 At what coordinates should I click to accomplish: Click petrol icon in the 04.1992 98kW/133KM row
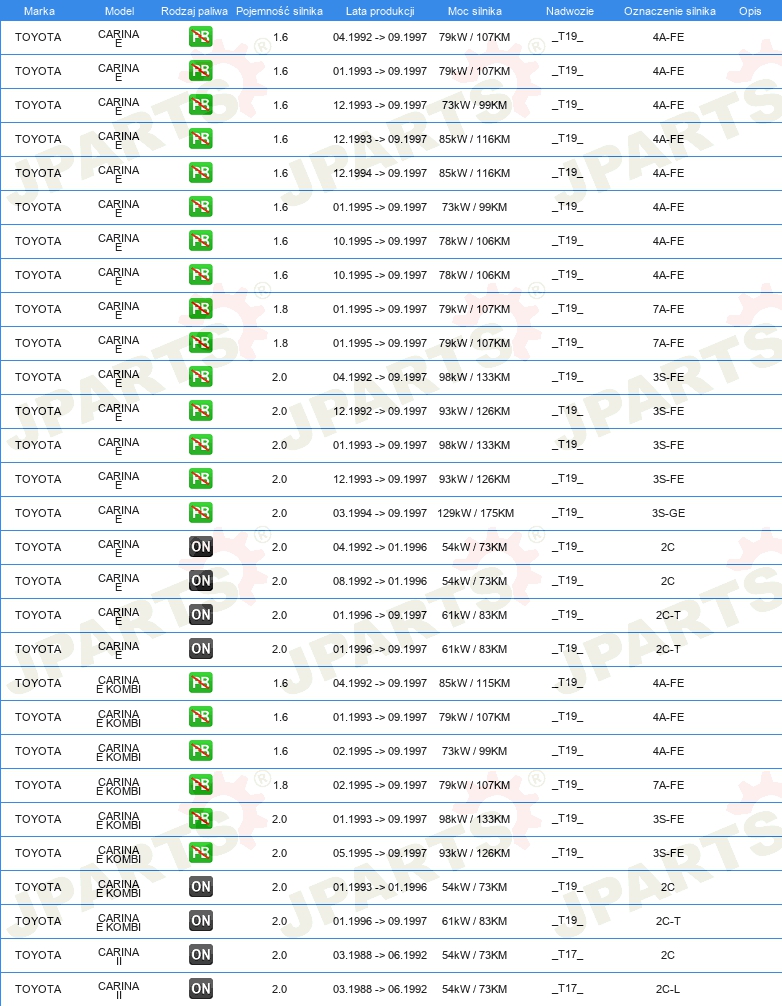coord(201,377)
